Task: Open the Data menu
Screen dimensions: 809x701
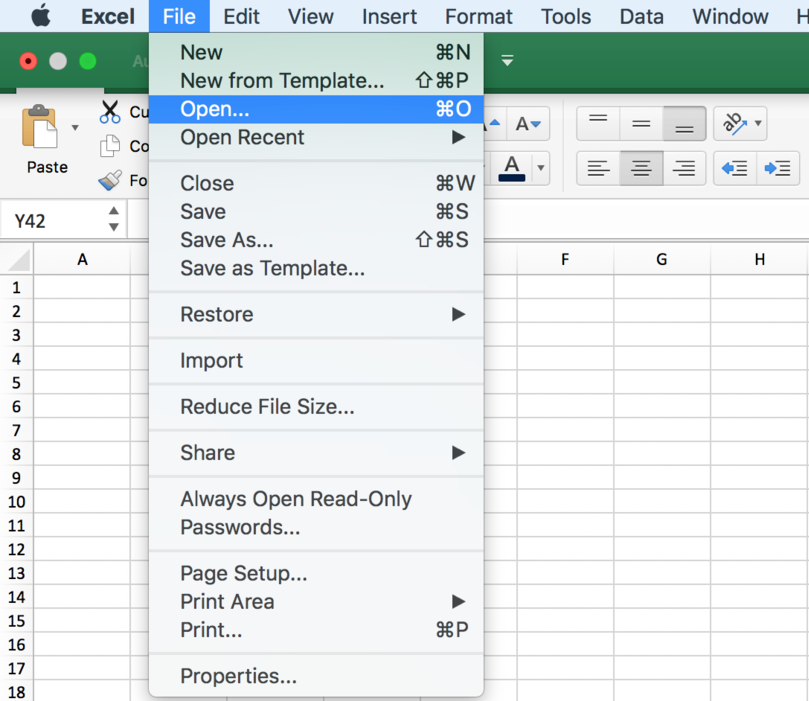Action: (641, 16)
